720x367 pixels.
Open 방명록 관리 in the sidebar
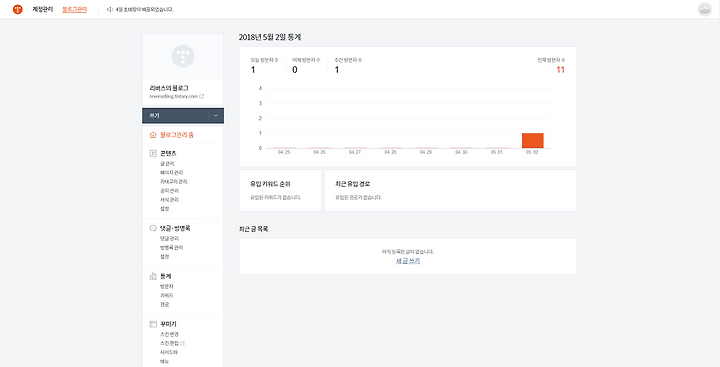pos(171,248)
